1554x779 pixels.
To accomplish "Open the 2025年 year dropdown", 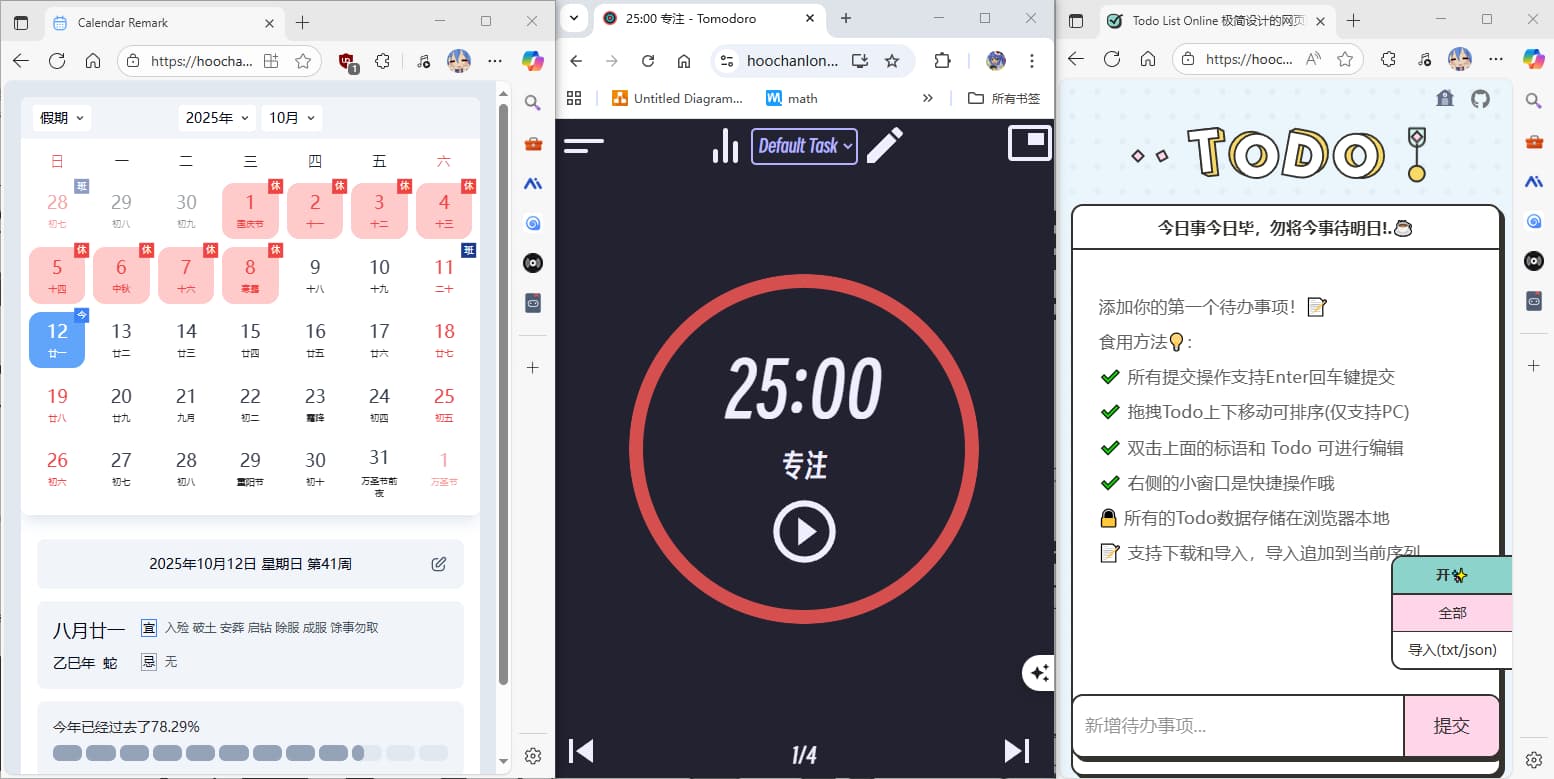I will pyautogui.click(x=216, y=118).
